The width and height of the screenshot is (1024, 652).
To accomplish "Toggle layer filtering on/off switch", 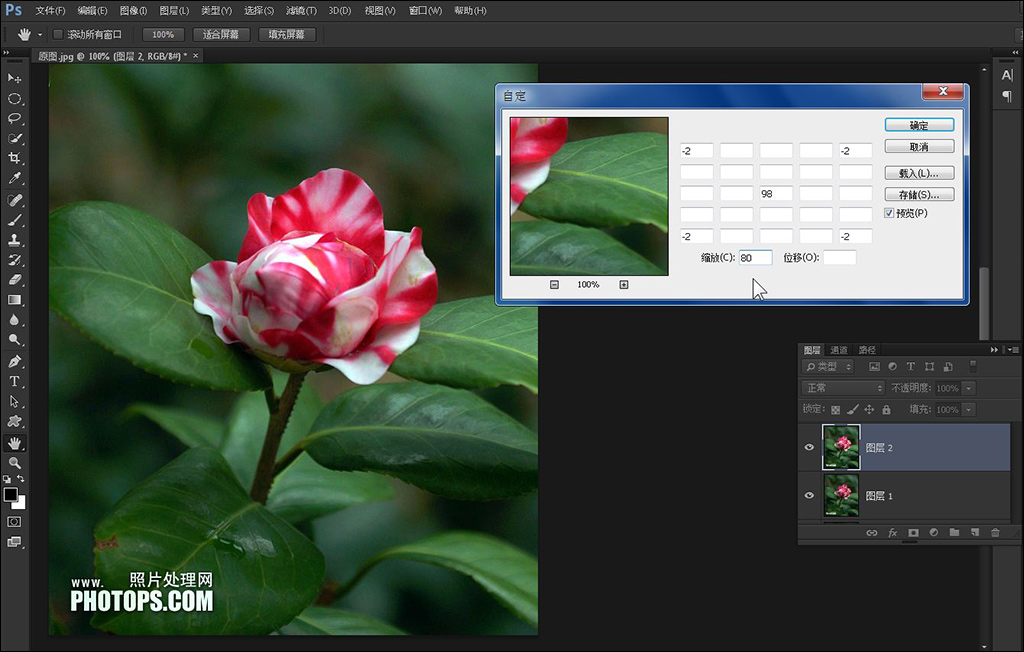I will [x=973, y=367].
